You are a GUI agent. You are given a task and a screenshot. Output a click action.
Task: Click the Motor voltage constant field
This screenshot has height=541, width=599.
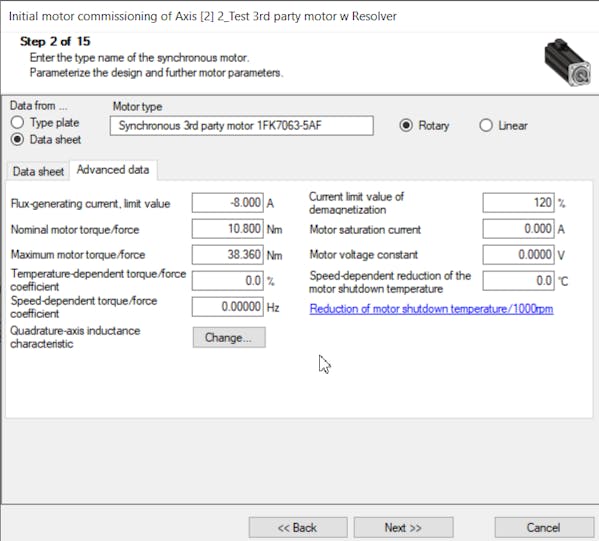pyautogui.click(x=518, y=254)
